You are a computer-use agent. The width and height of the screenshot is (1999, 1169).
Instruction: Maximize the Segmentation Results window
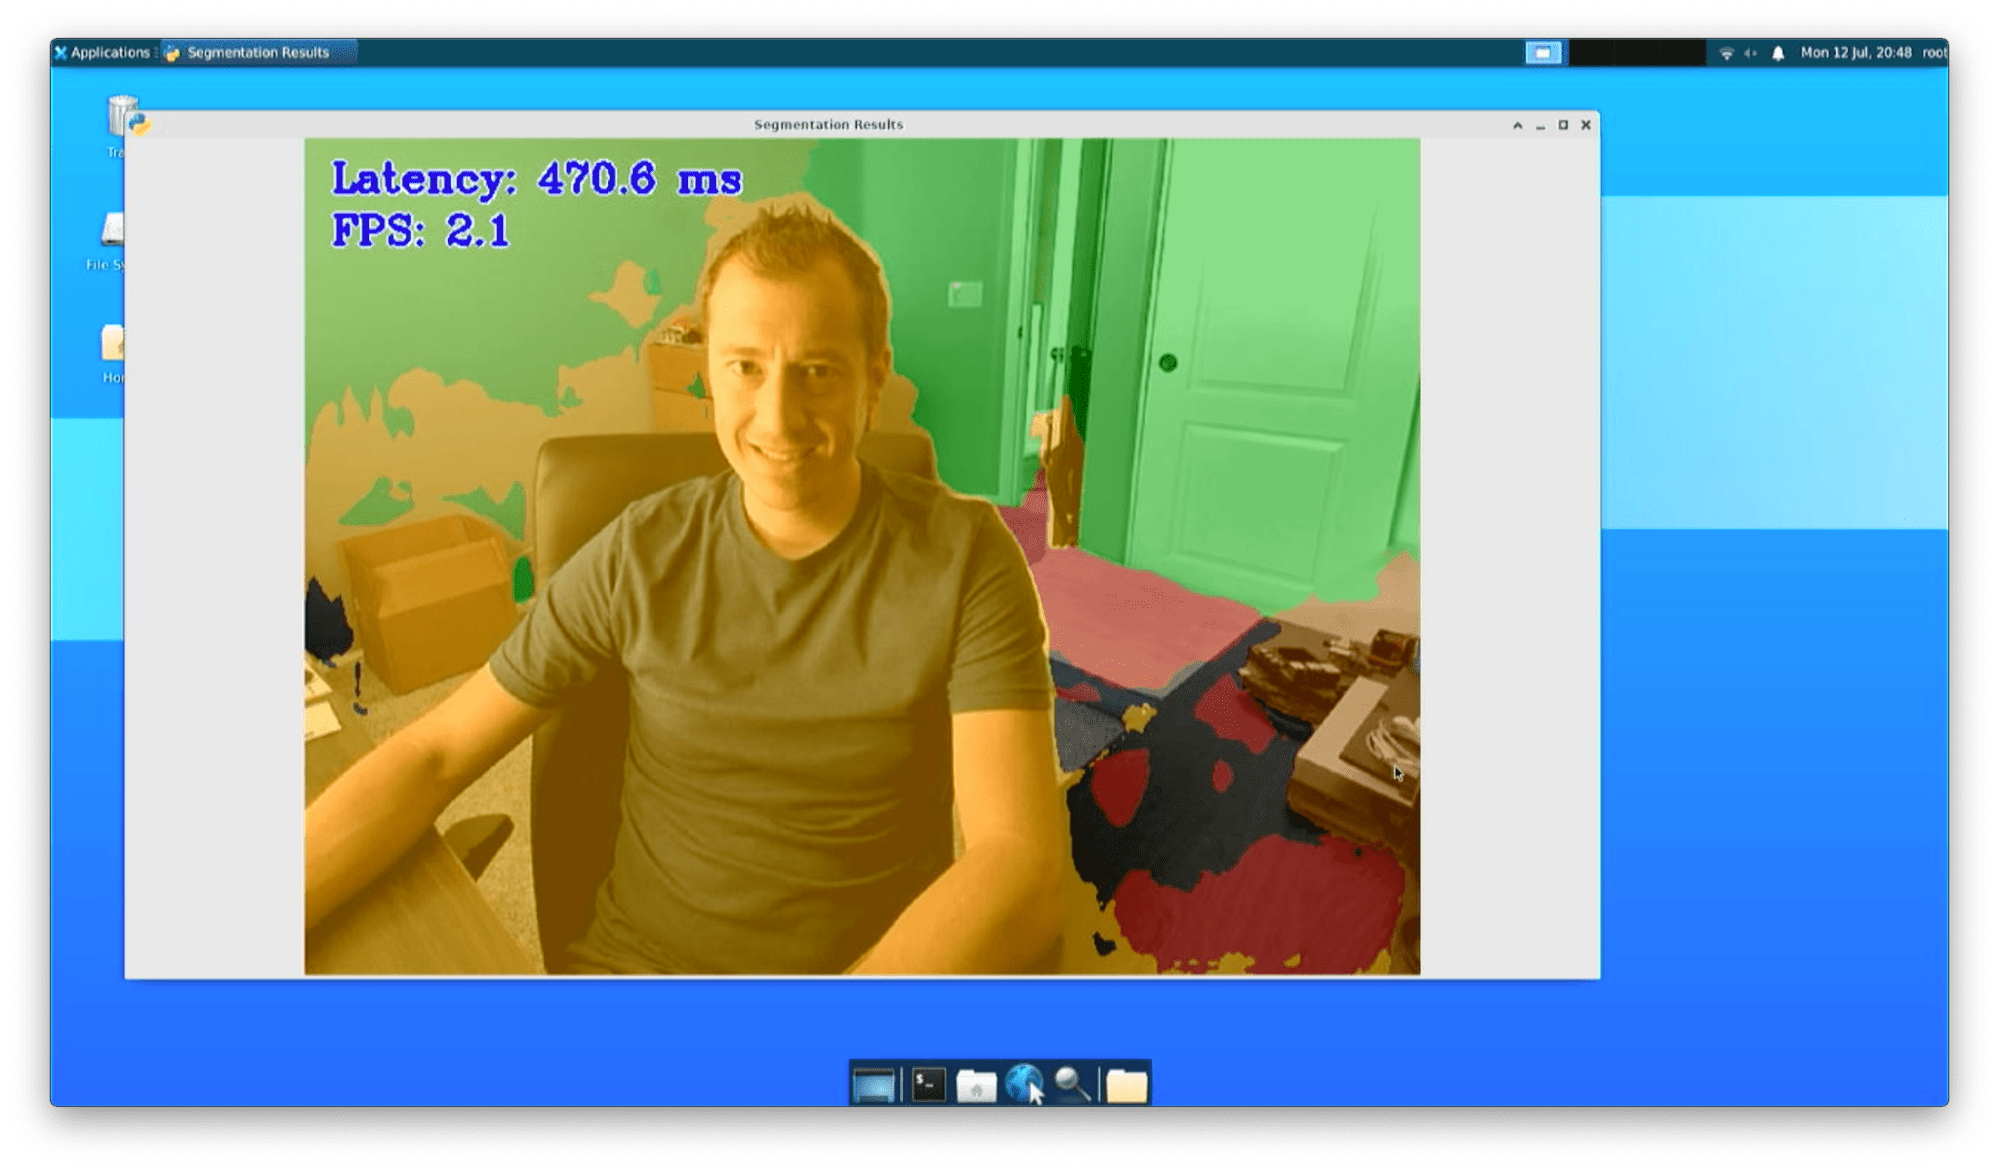tap(1563, 125)
